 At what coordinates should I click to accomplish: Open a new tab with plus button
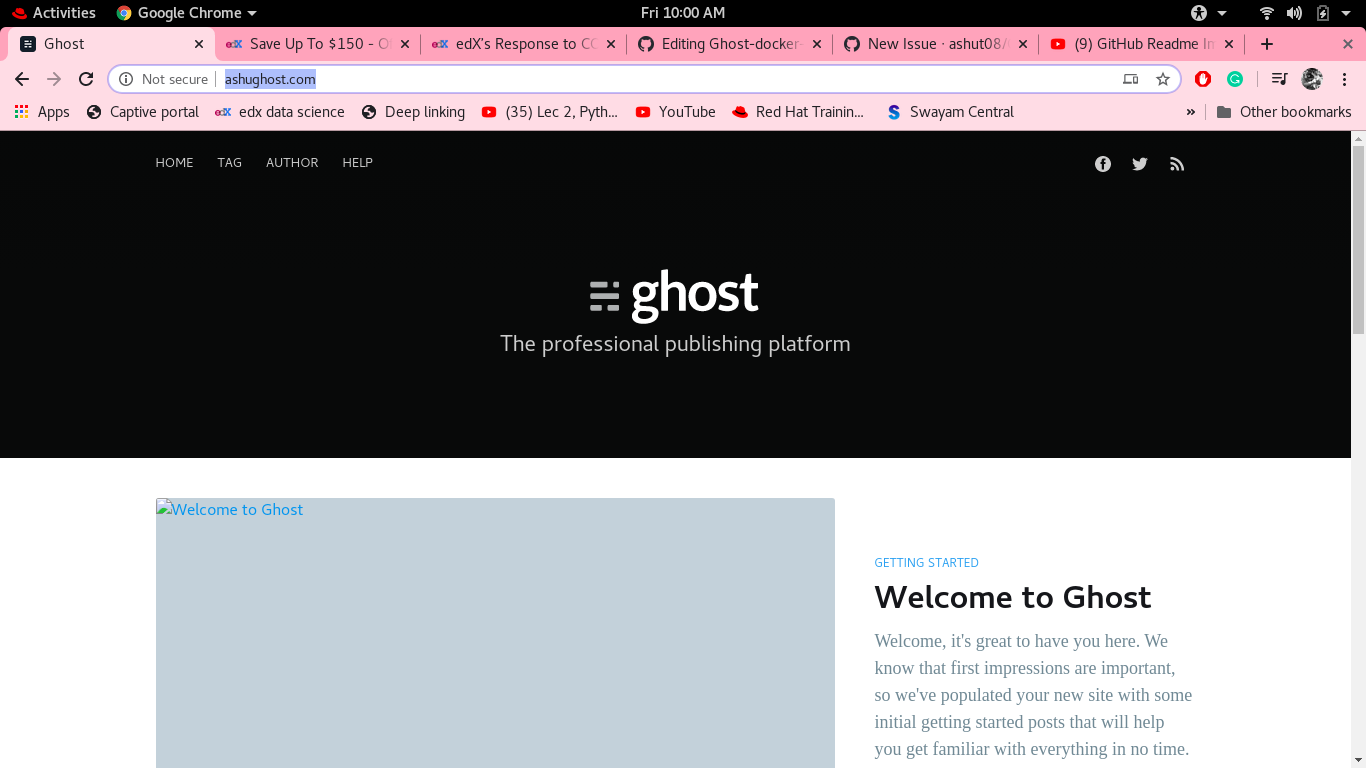coord(1267,44)
